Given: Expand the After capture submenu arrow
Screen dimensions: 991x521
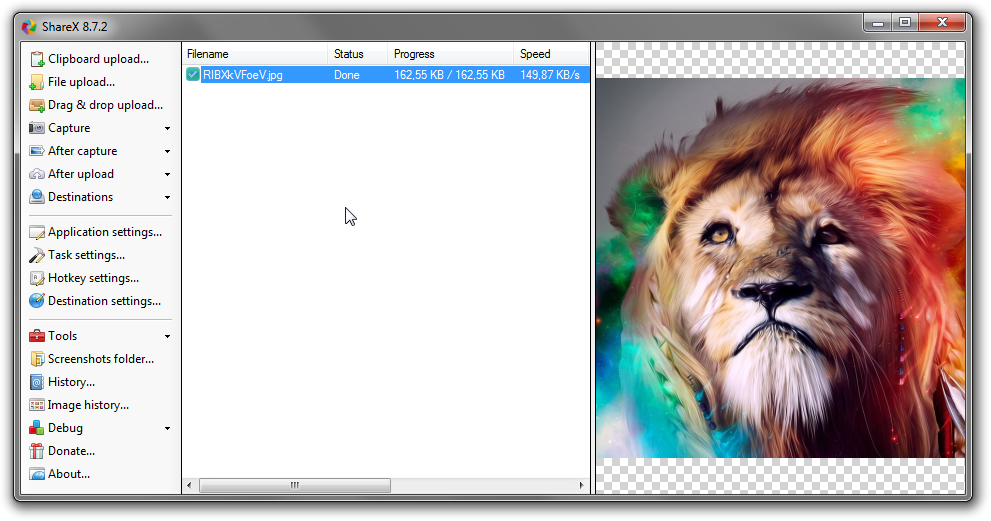Looking at the screenshot, I should tap(167, 151).
